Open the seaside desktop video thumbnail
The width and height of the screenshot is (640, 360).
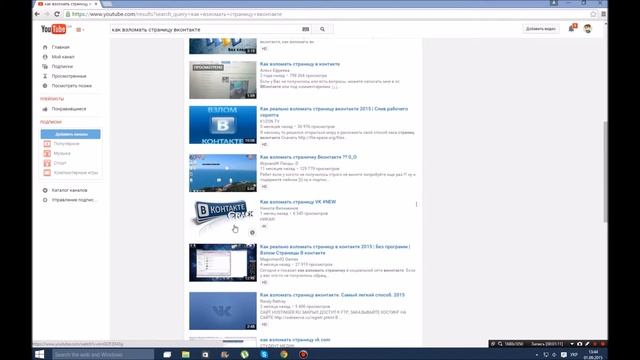(x=222, y=173)
